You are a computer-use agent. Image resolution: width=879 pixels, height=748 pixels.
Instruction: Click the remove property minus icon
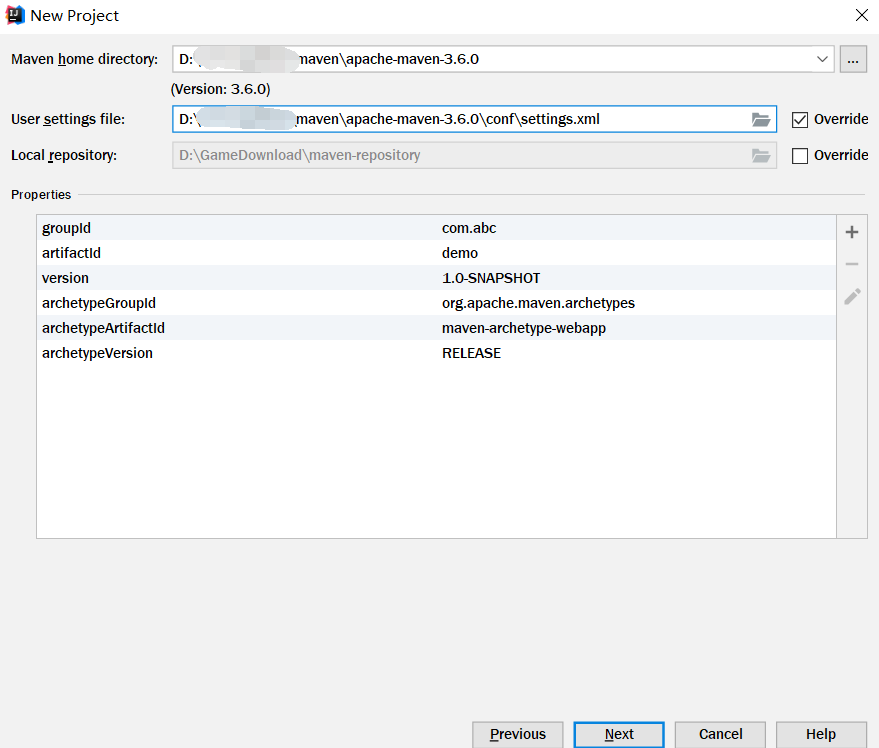point(852,264)
